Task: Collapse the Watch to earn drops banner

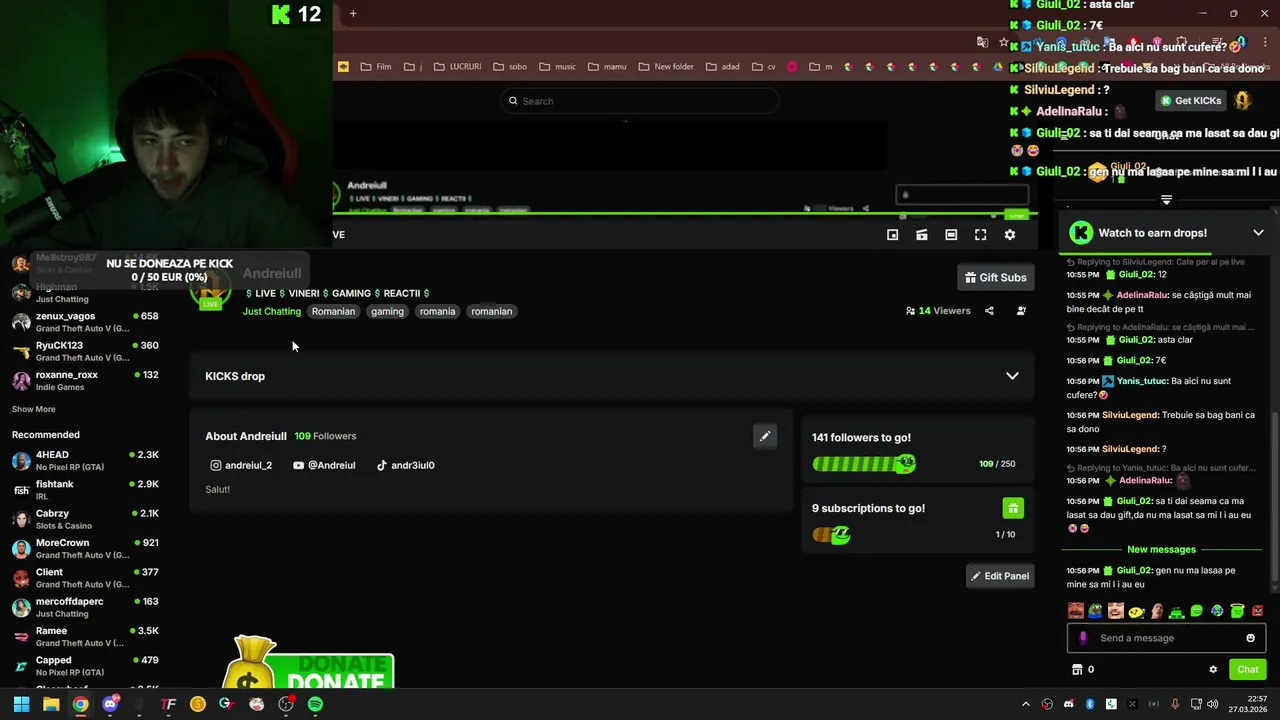Action: click(x=1258, y=233)
